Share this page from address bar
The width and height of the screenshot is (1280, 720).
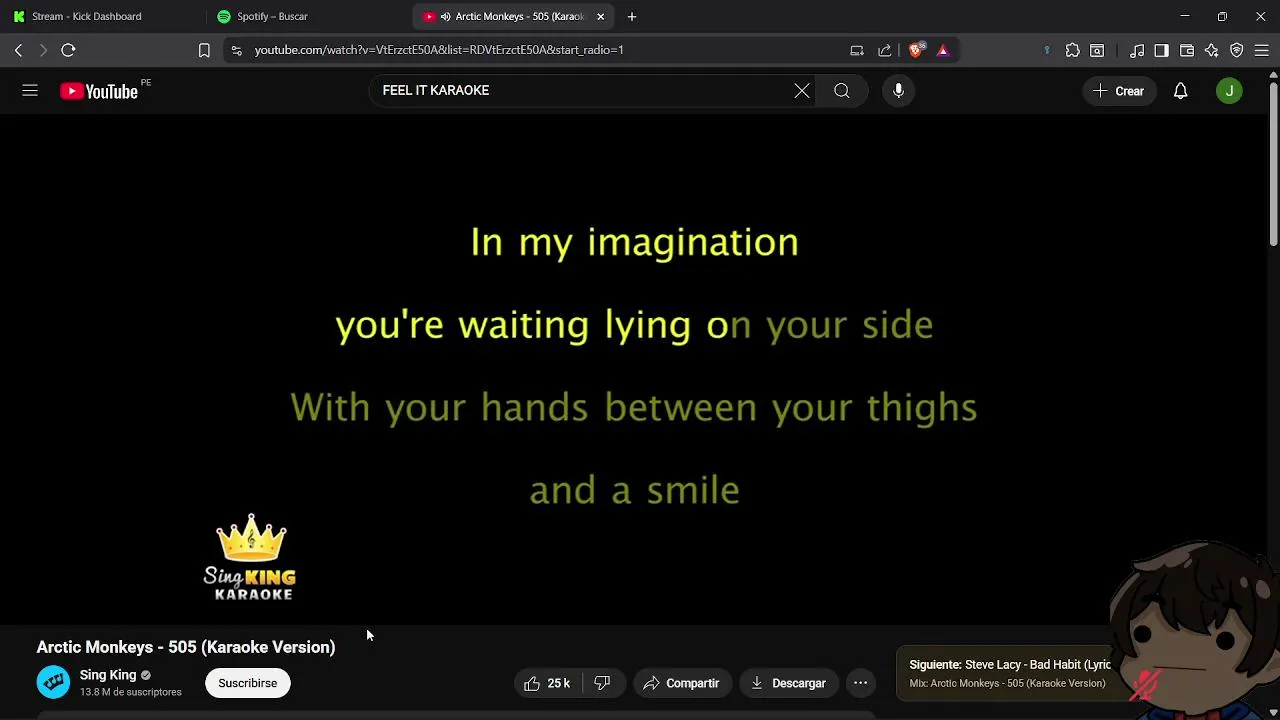884,50
